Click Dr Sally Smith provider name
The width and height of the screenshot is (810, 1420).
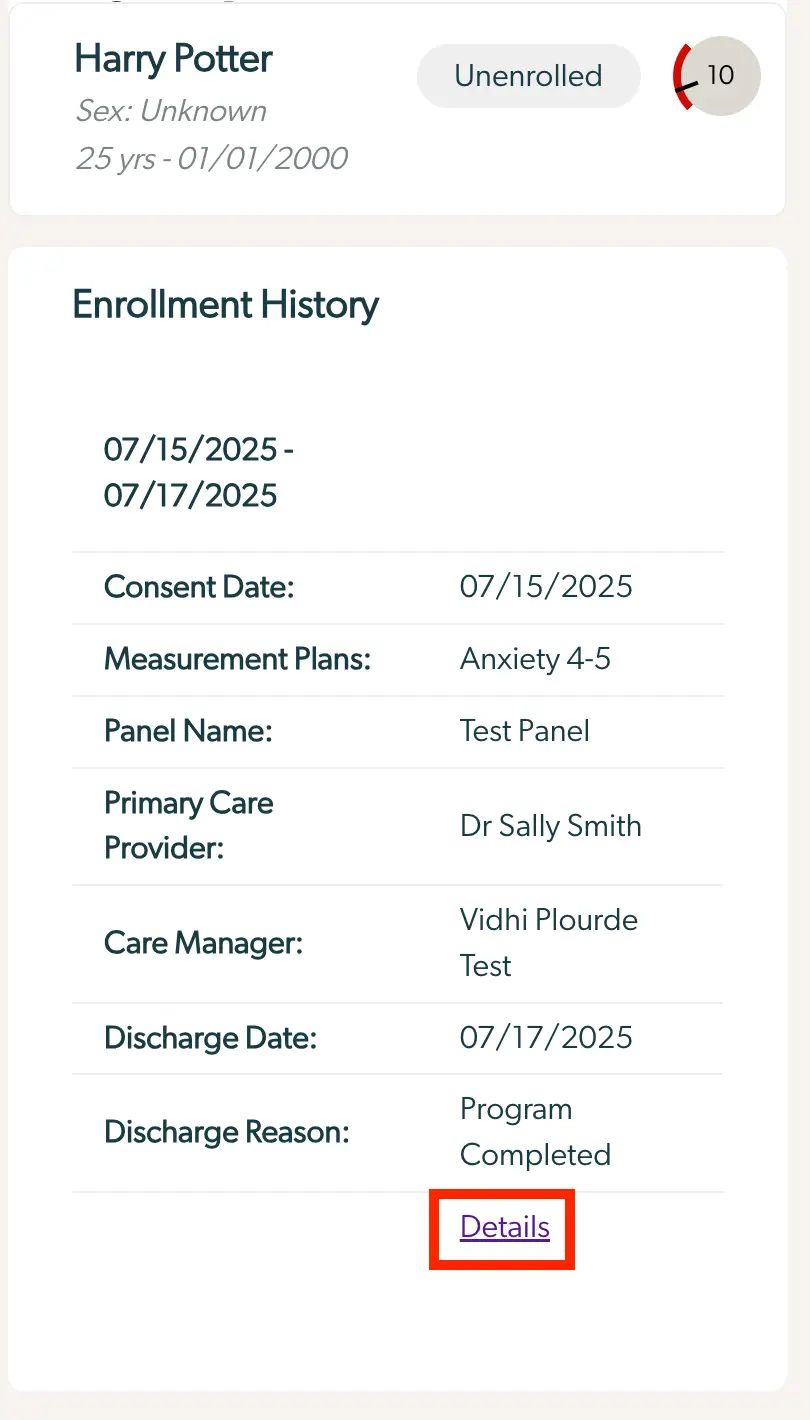coord(550,826)
